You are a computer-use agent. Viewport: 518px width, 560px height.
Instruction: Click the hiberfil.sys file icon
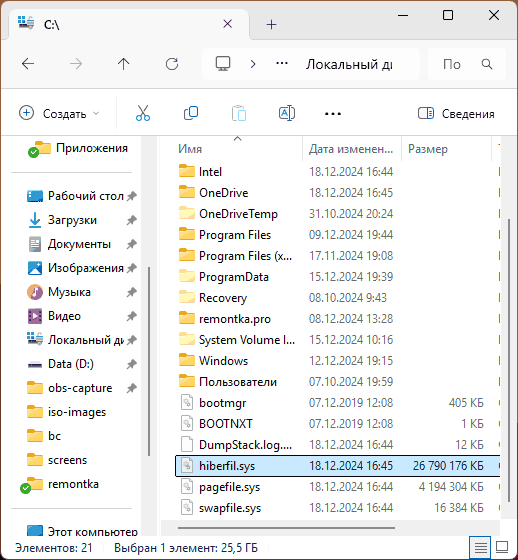187,466
